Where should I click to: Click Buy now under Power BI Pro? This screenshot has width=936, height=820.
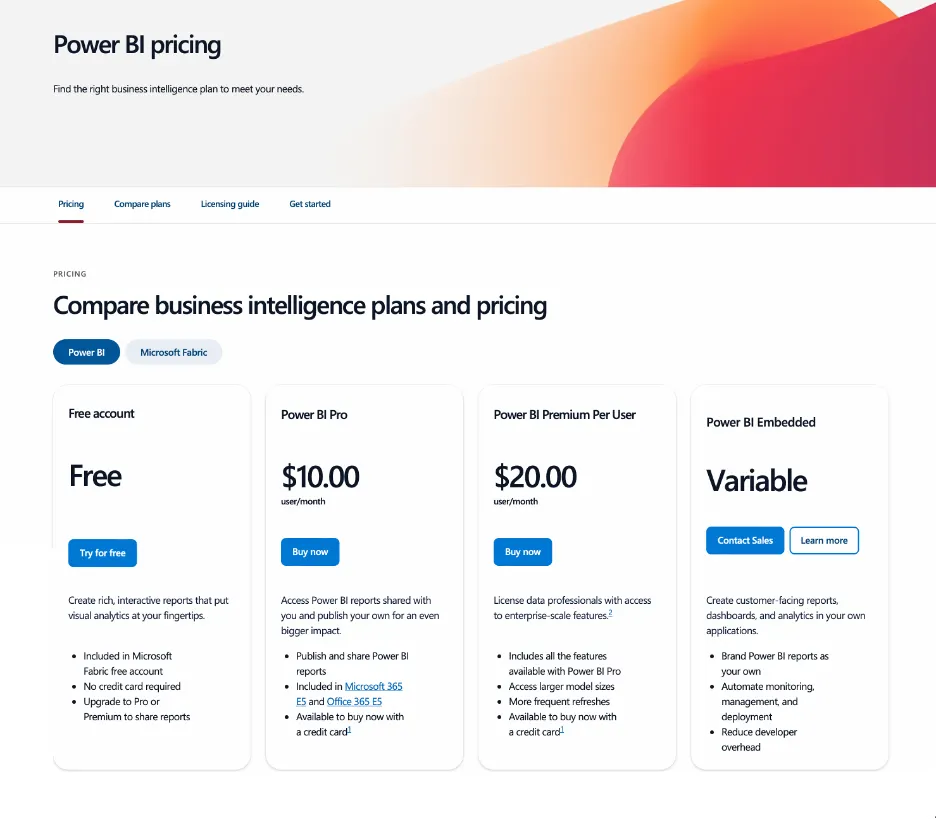tap(310, 551)
